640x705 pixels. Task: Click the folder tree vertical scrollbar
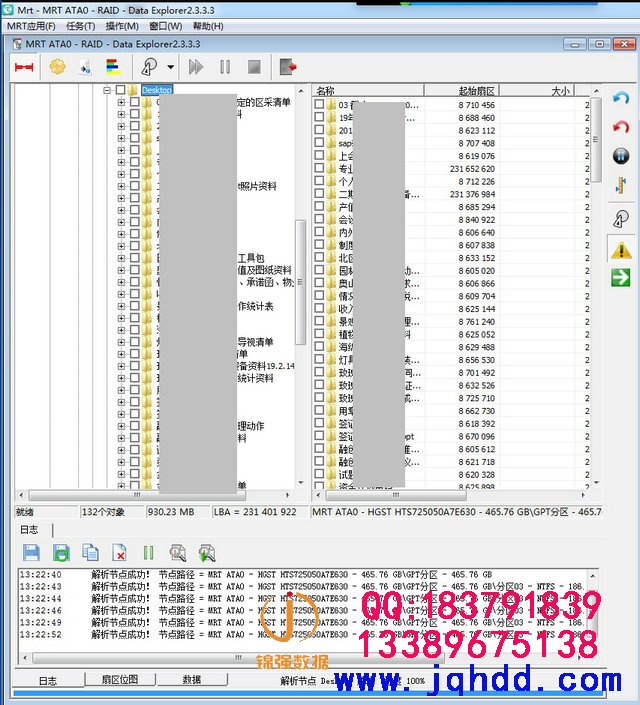(x=301, y=280)
